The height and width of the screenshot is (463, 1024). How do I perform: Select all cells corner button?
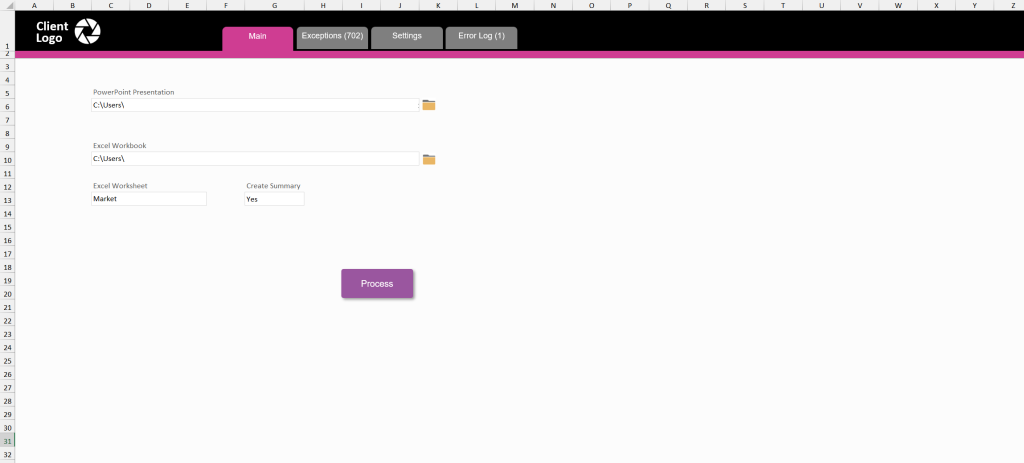pos(7,5)
